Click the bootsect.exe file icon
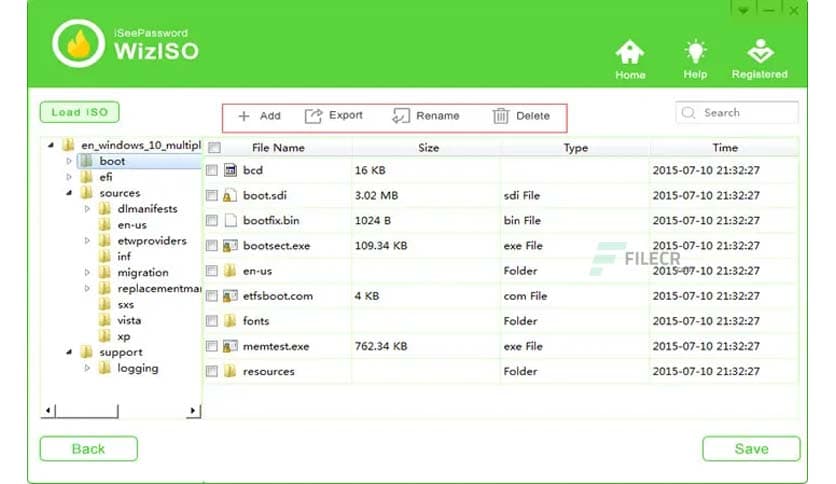The image size is (836, 484). click(x=230, y=246)
